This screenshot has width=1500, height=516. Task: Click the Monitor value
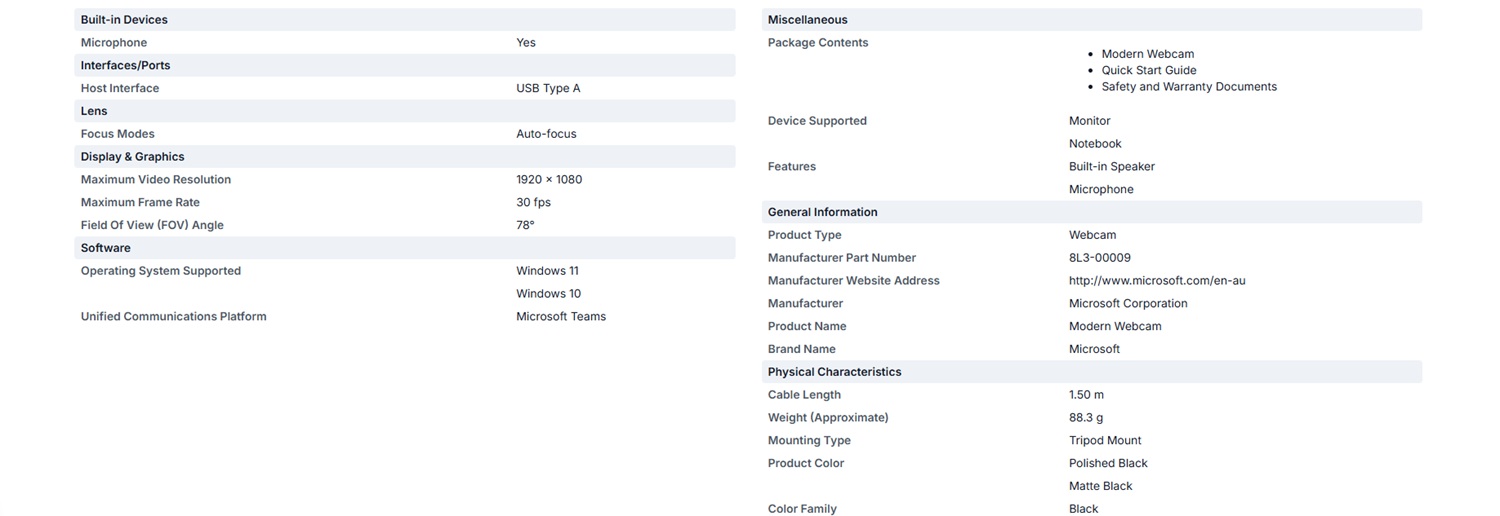[x=1089, y=121]
